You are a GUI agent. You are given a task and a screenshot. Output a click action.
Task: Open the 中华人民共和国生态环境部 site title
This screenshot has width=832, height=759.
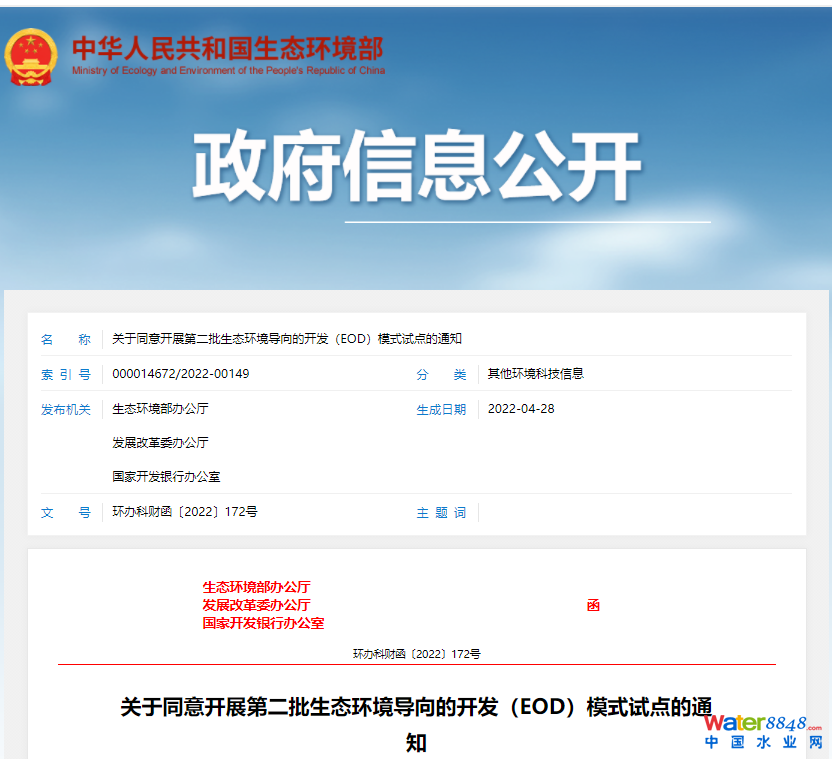click(227, 47)
